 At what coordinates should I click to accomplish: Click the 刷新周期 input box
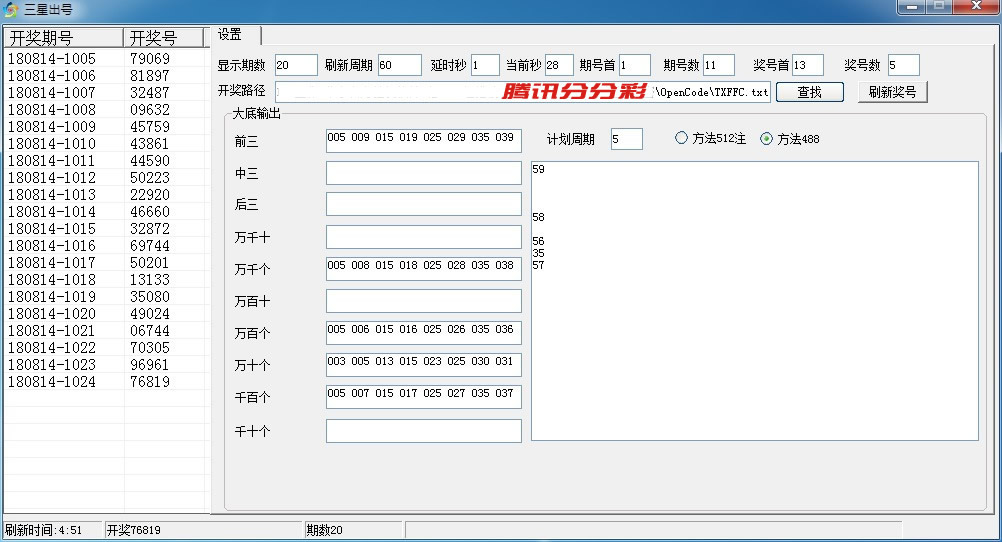(x=399, y=65)
